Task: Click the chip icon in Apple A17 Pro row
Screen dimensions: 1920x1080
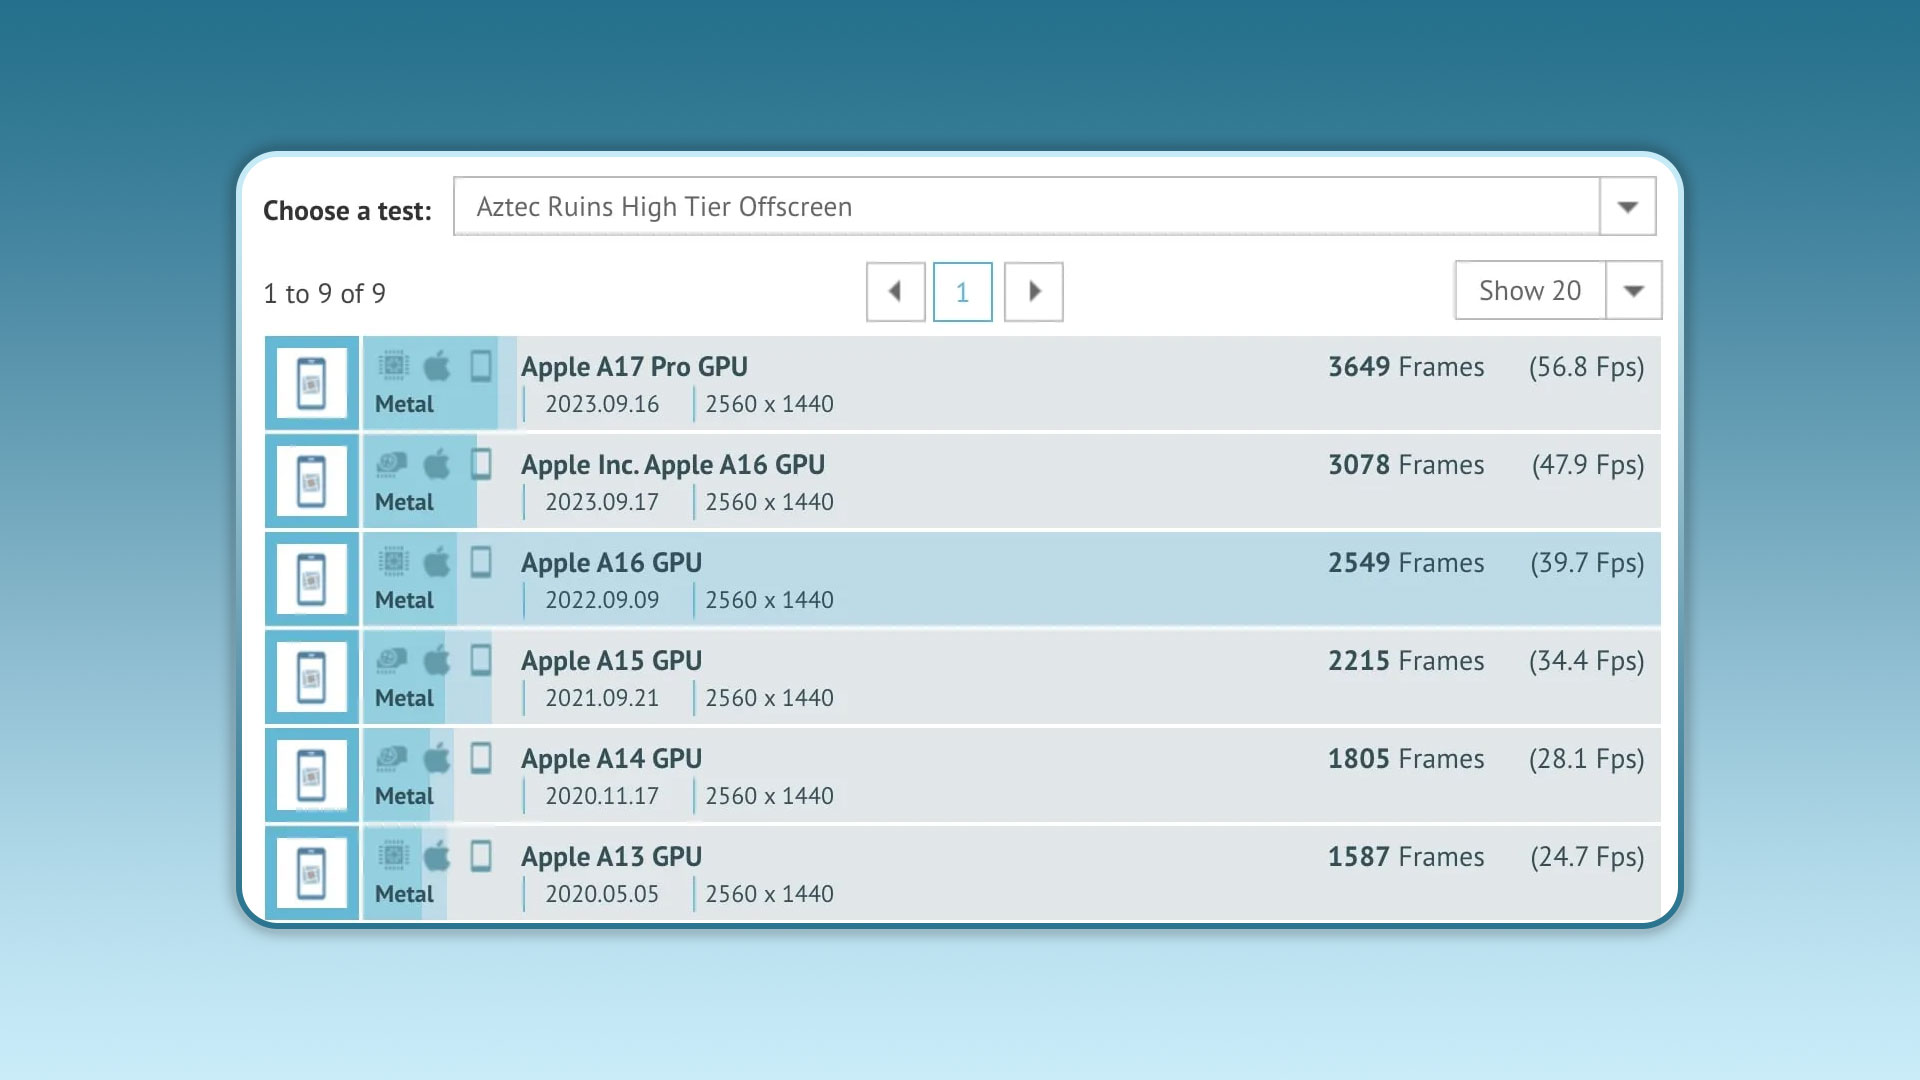Action: 393,366
